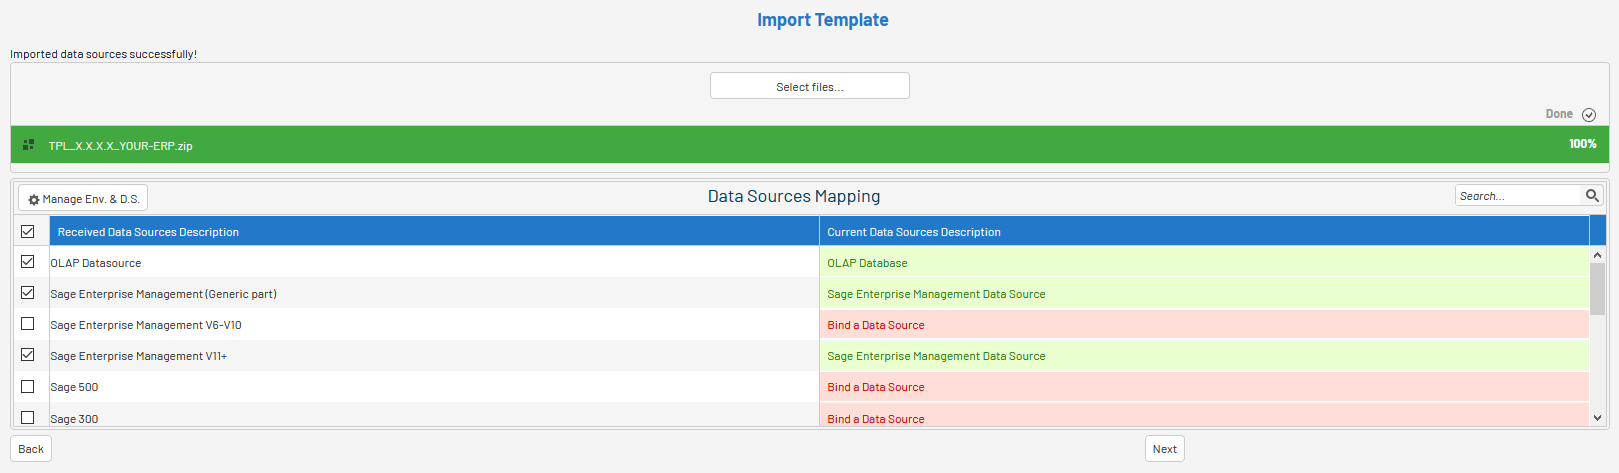Sort by Received Data Sources Description header
This screenshot has height=473, width=1619.
(148, 232)
